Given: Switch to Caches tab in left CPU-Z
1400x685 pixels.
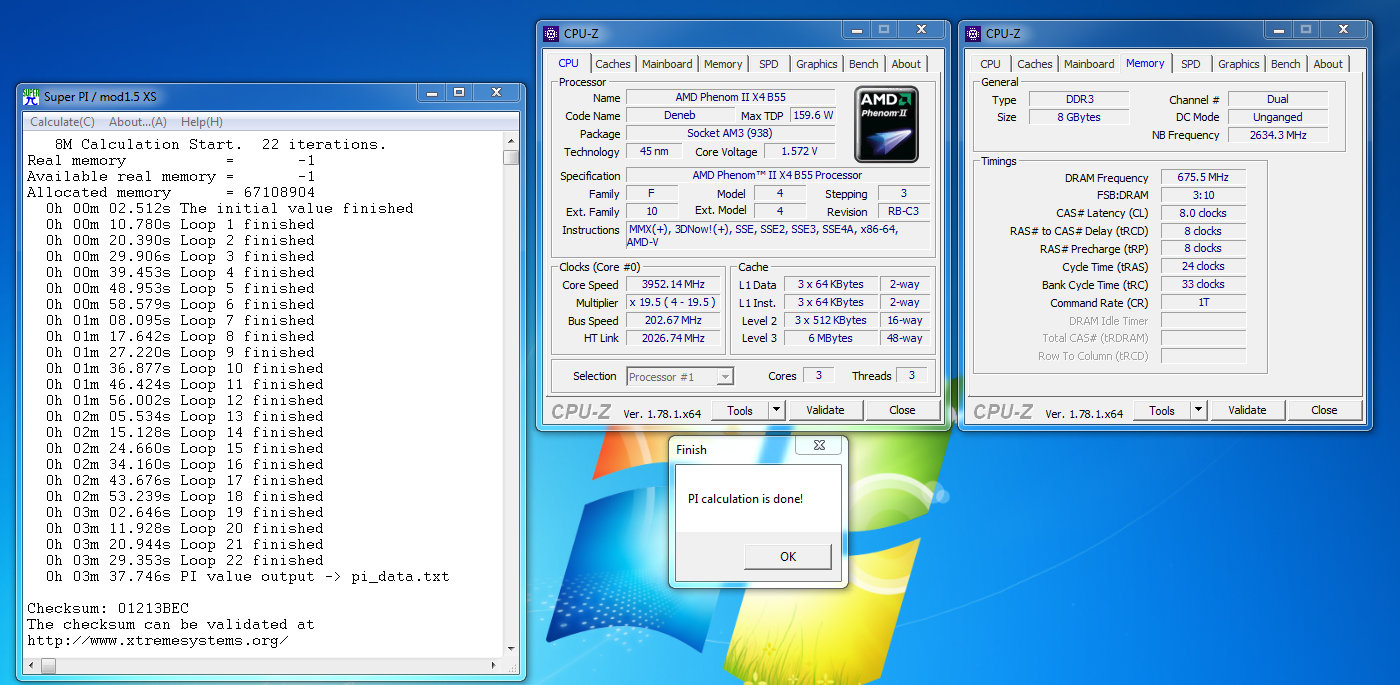Looking at the screenshot, I should coord(613,64).
